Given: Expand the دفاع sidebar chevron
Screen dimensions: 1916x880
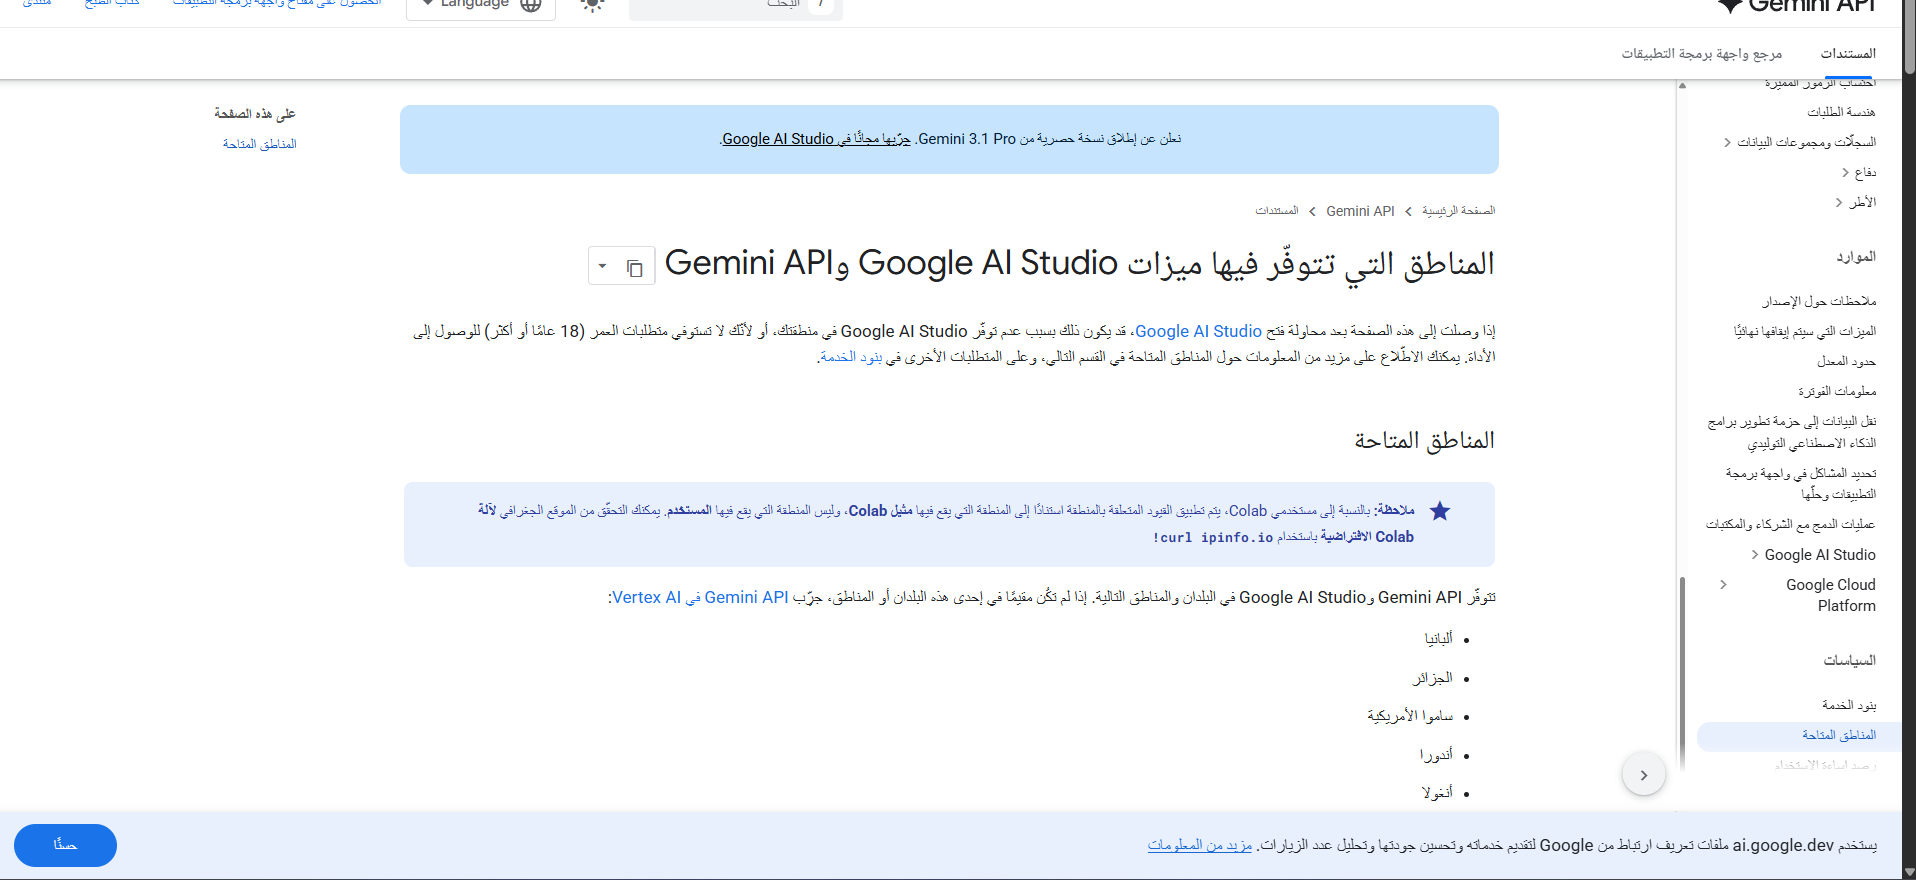Looking at the screenshot, I should click(x=1845, y=173).
